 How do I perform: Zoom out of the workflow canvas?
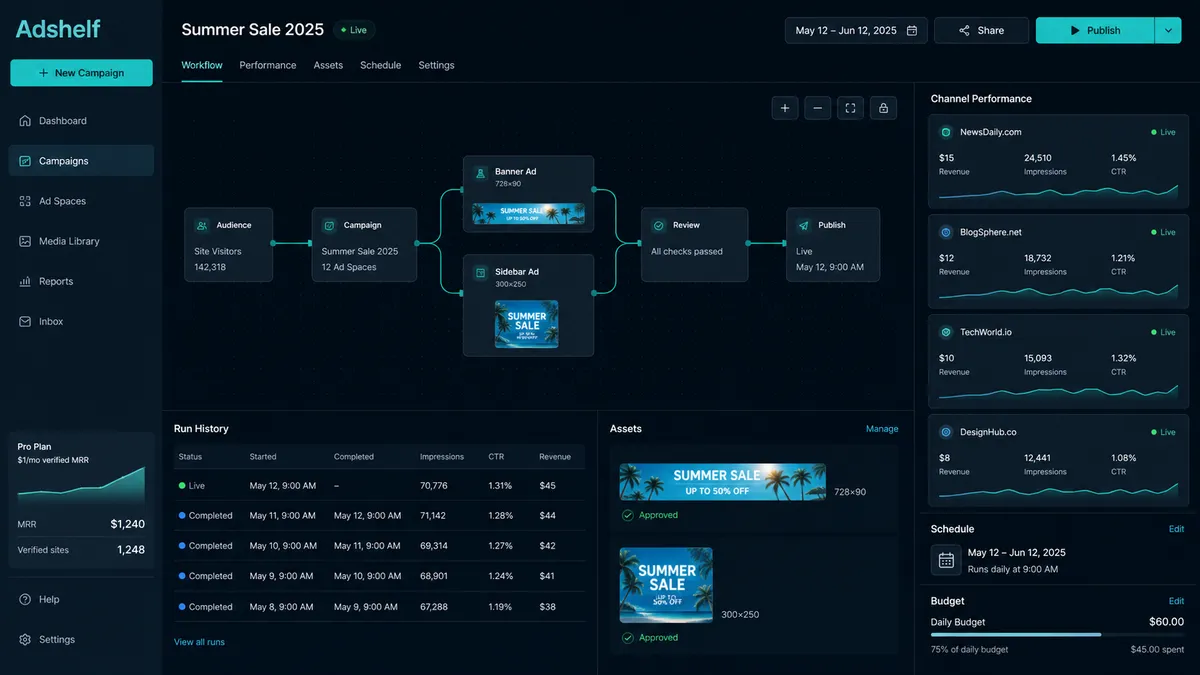coord(817,108)
